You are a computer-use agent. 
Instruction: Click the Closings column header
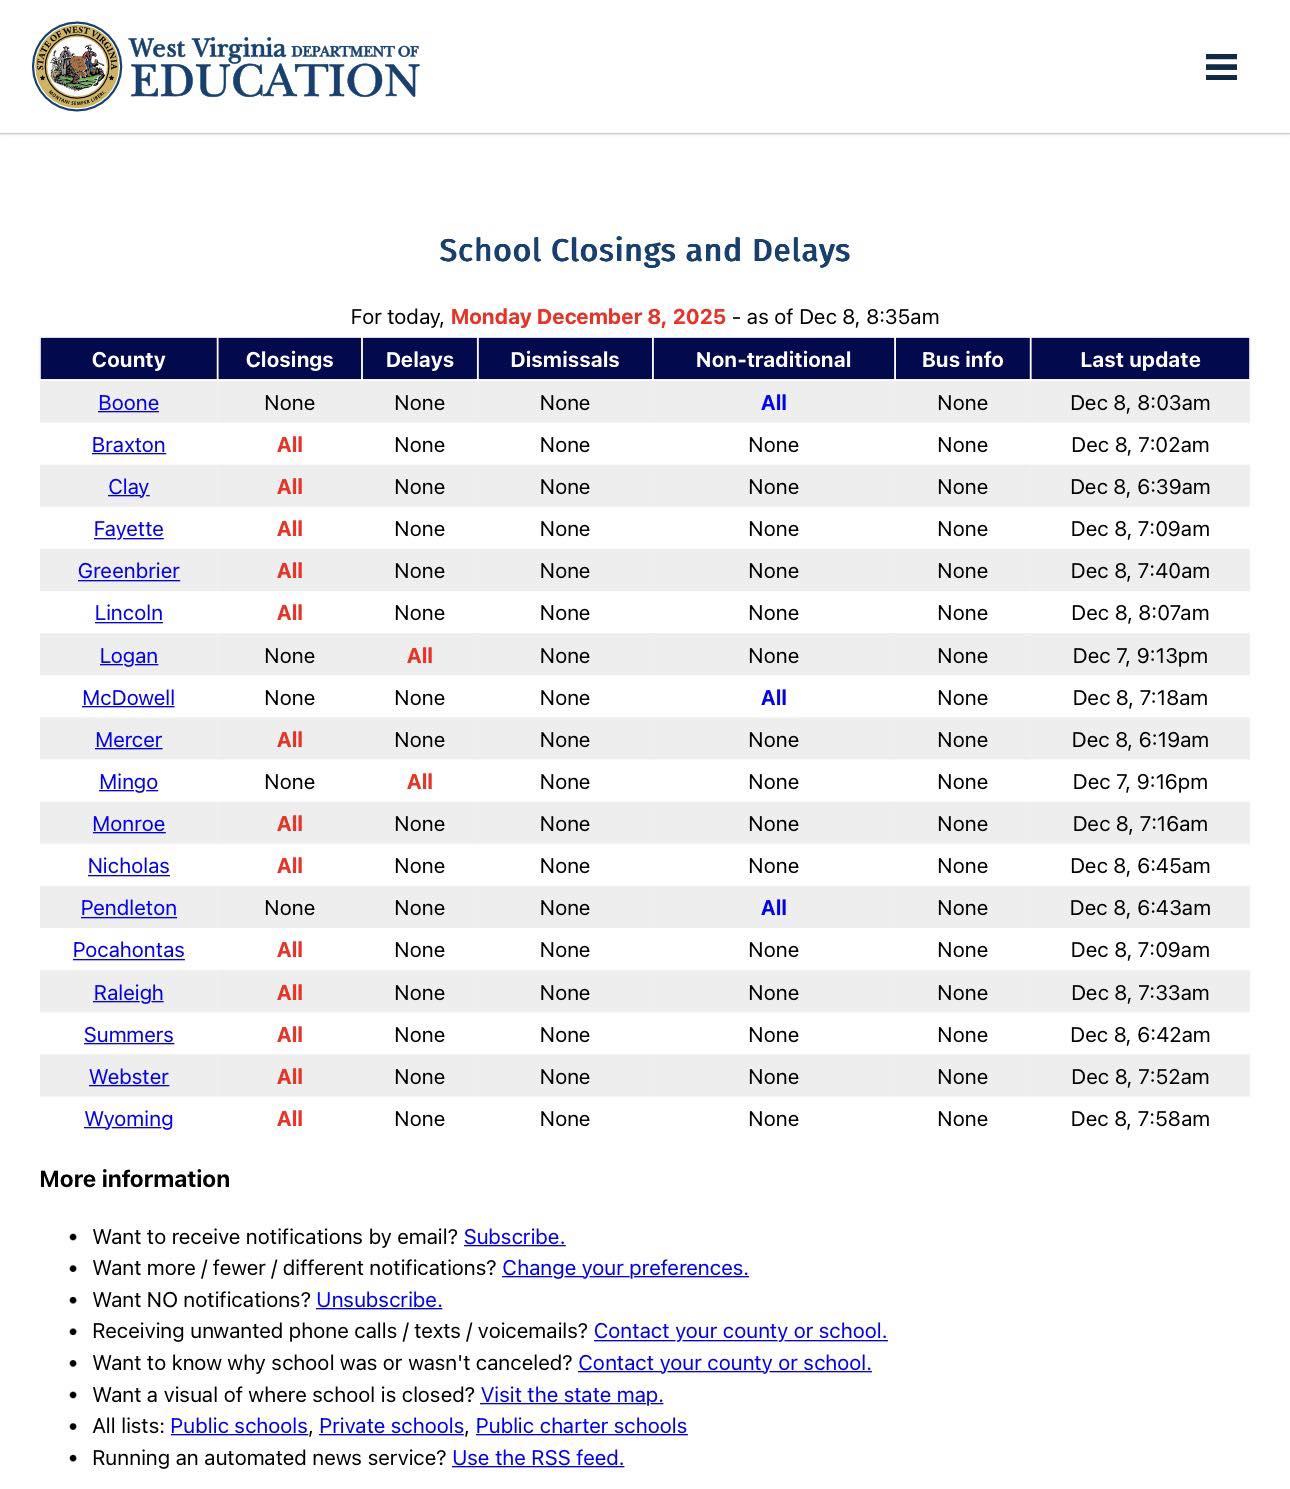290,360
